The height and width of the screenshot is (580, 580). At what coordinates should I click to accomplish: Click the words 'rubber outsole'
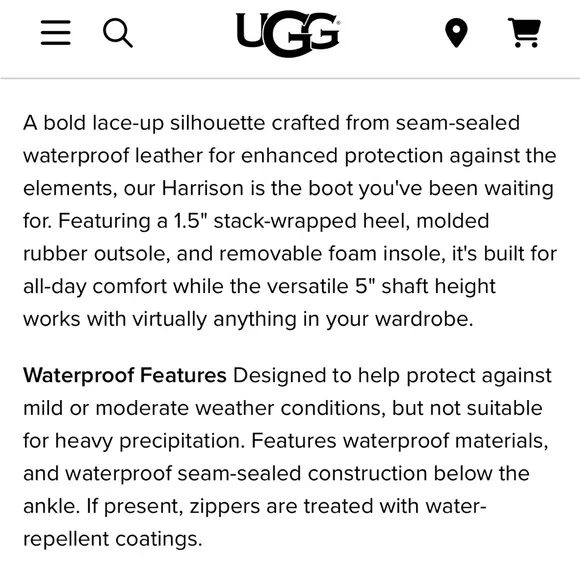click(97, 254)
